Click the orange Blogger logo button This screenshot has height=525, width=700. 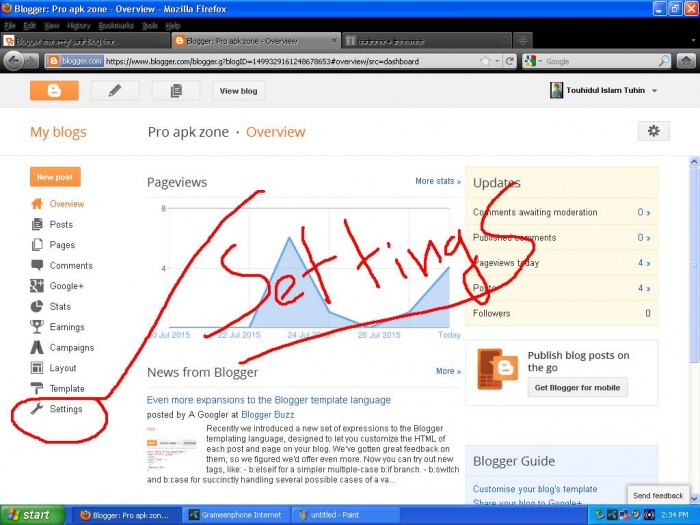pos(54,91)
